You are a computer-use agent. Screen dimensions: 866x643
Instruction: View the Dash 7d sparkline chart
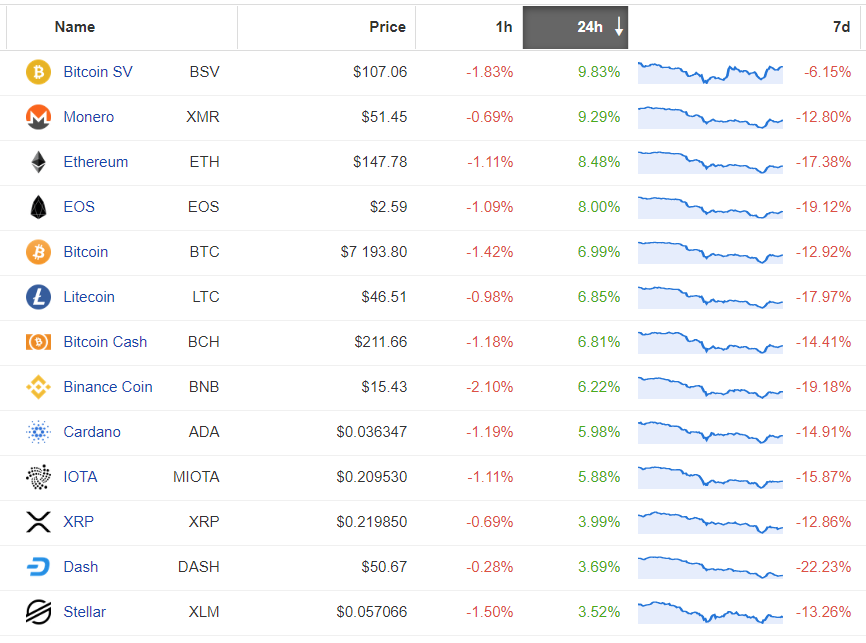710,568
